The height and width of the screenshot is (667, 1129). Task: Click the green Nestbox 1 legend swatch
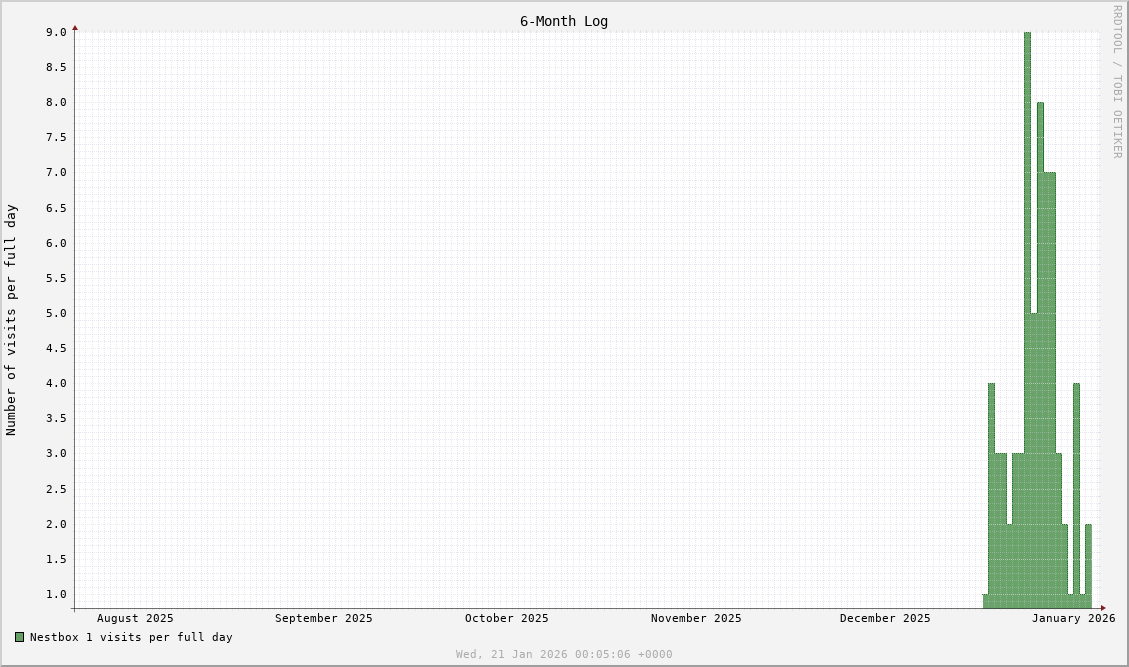[19, 637]
